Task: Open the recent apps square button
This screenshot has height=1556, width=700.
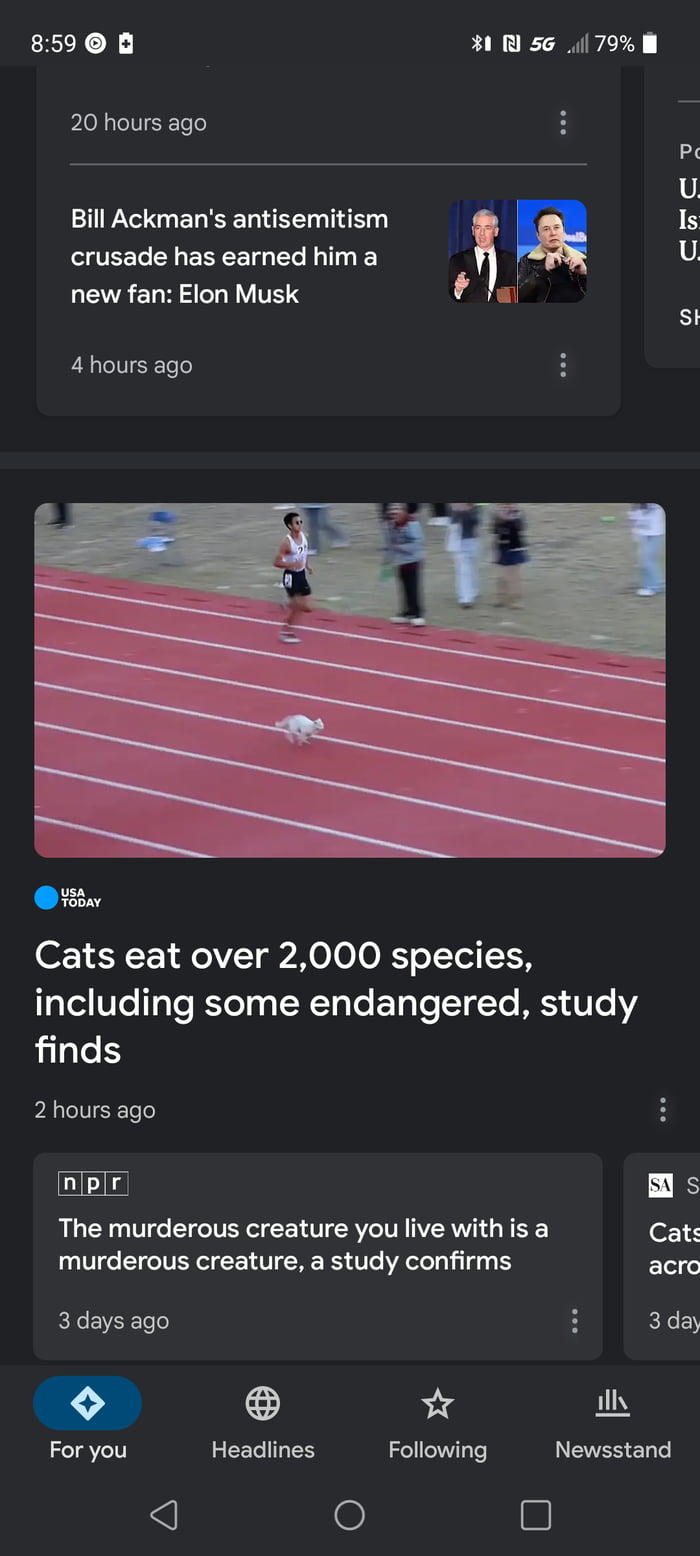Action: click(536, 1515)
